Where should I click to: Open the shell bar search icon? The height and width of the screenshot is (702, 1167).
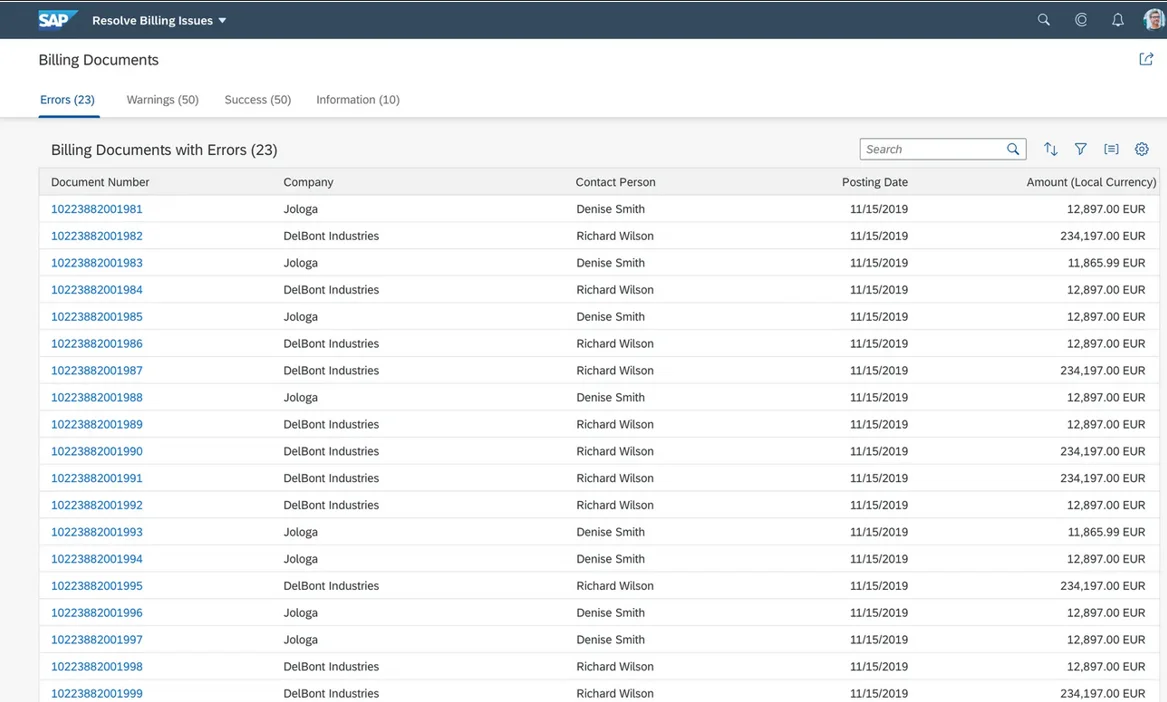(x=1043, y=20)
